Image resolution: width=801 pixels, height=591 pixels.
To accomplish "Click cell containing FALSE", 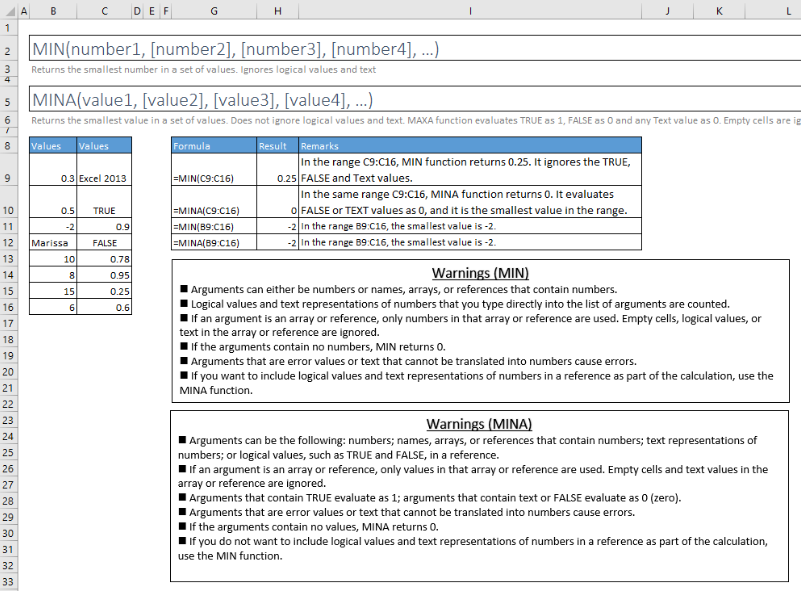I will pyautogui.click(x=104, y=243).
